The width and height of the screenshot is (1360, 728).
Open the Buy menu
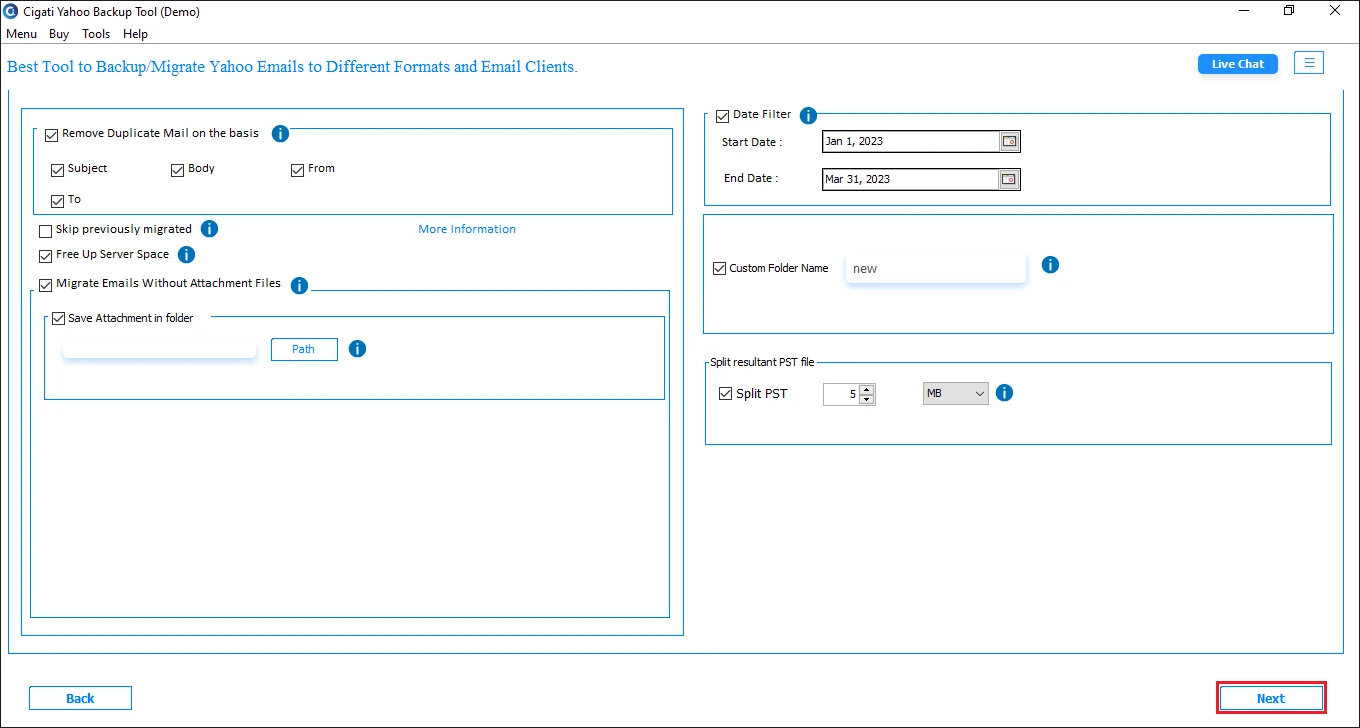point(59,34)
